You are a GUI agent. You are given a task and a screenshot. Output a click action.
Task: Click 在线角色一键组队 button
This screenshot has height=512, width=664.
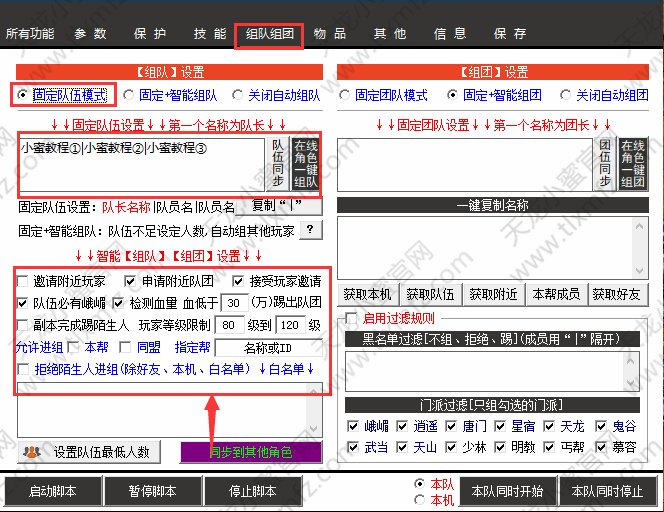point(306,164)
